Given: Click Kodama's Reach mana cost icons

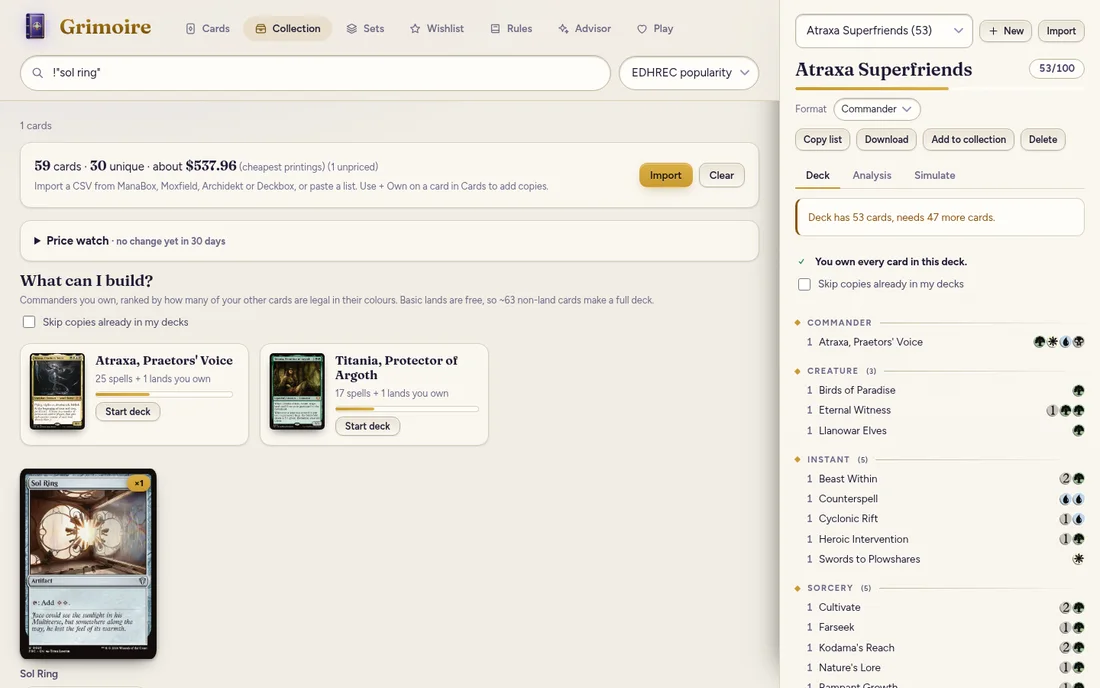Looking at the screenshot, I should click(x=1071, y=648).
